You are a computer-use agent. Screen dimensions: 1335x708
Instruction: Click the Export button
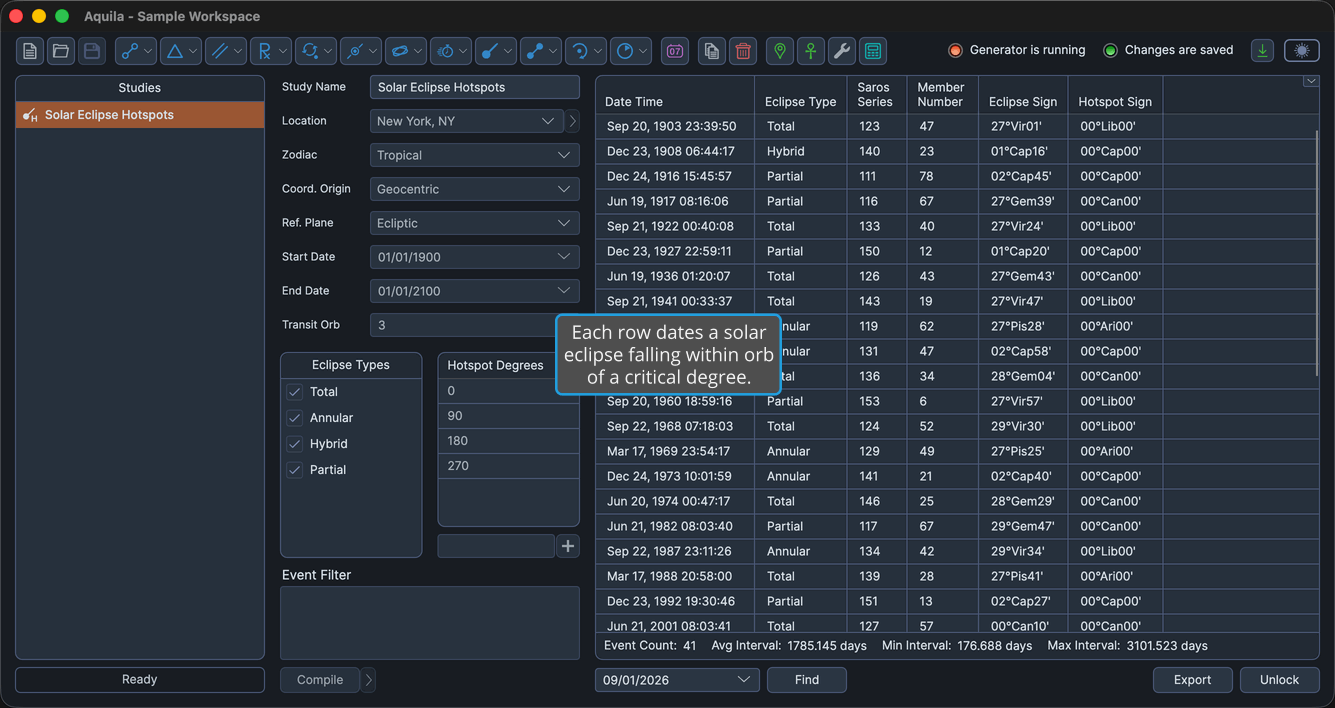tap(1193, 680)
